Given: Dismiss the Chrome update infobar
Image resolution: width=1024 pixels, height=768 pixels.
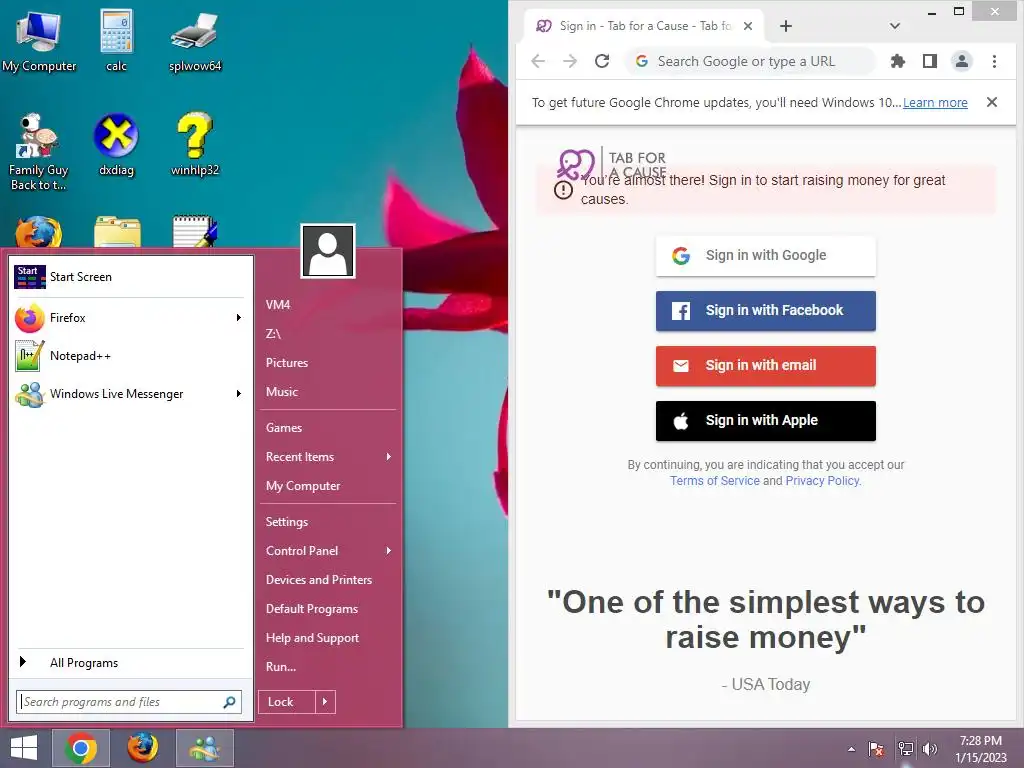Looking at the screenshot, I should click(992, 102).
